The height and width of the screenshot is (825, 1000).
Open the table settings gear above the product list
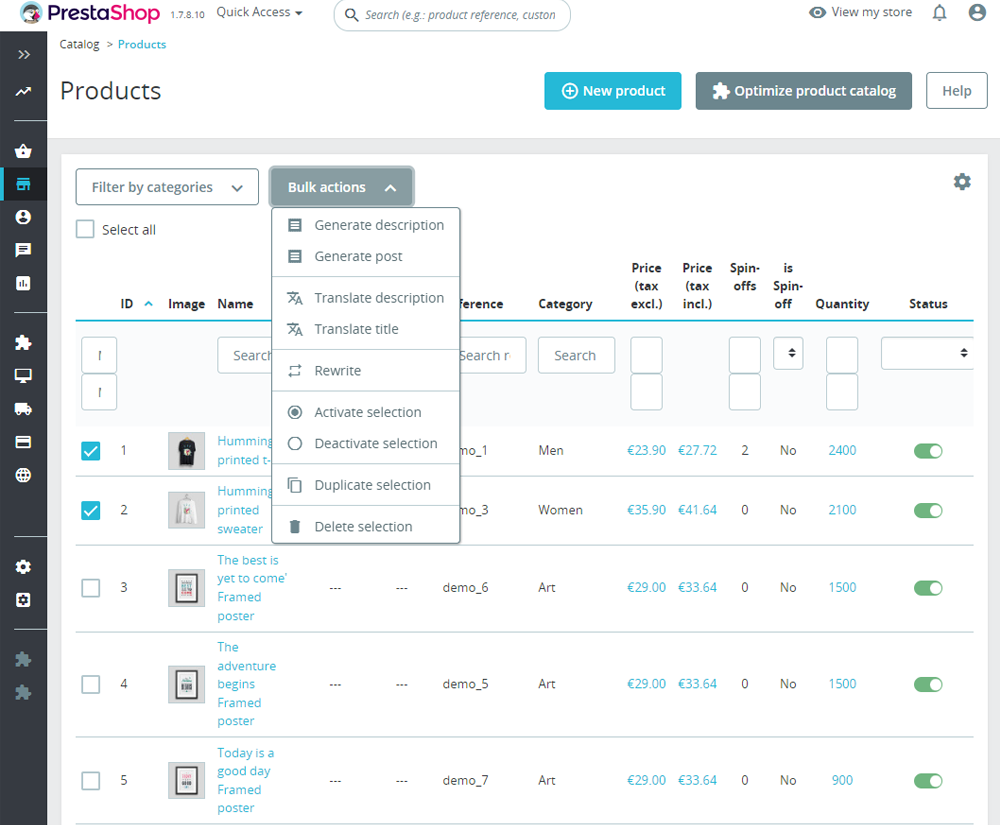pos(962,182)
